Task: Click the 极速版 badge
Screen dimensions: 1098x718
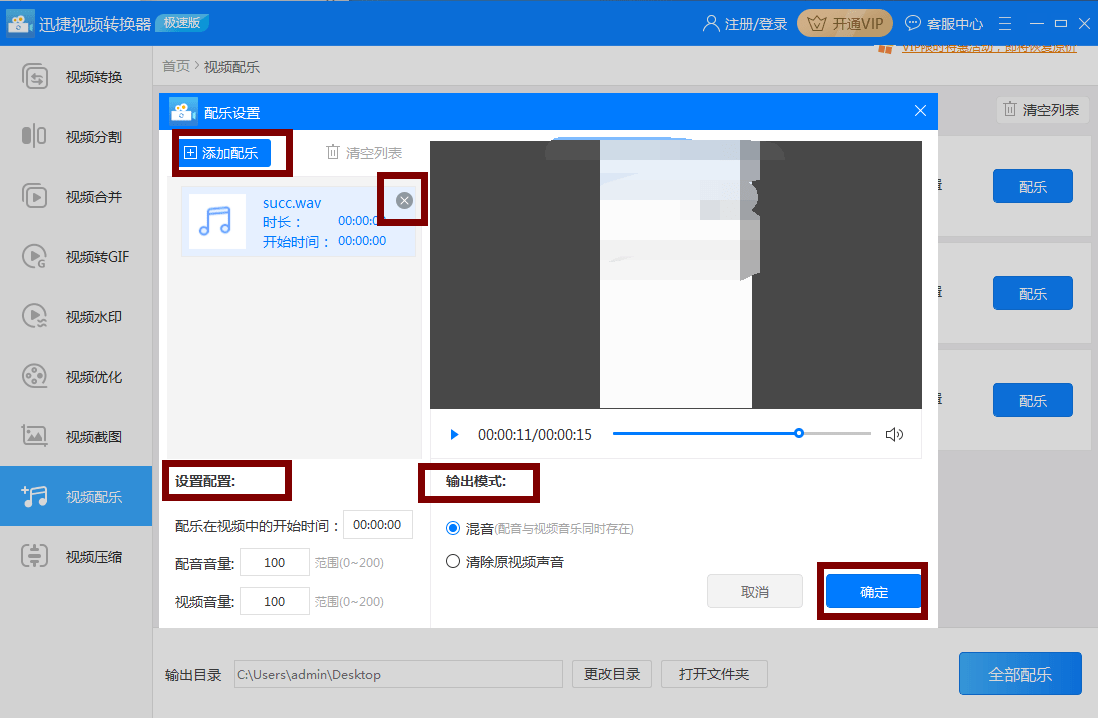Action: tap(181, 22)
